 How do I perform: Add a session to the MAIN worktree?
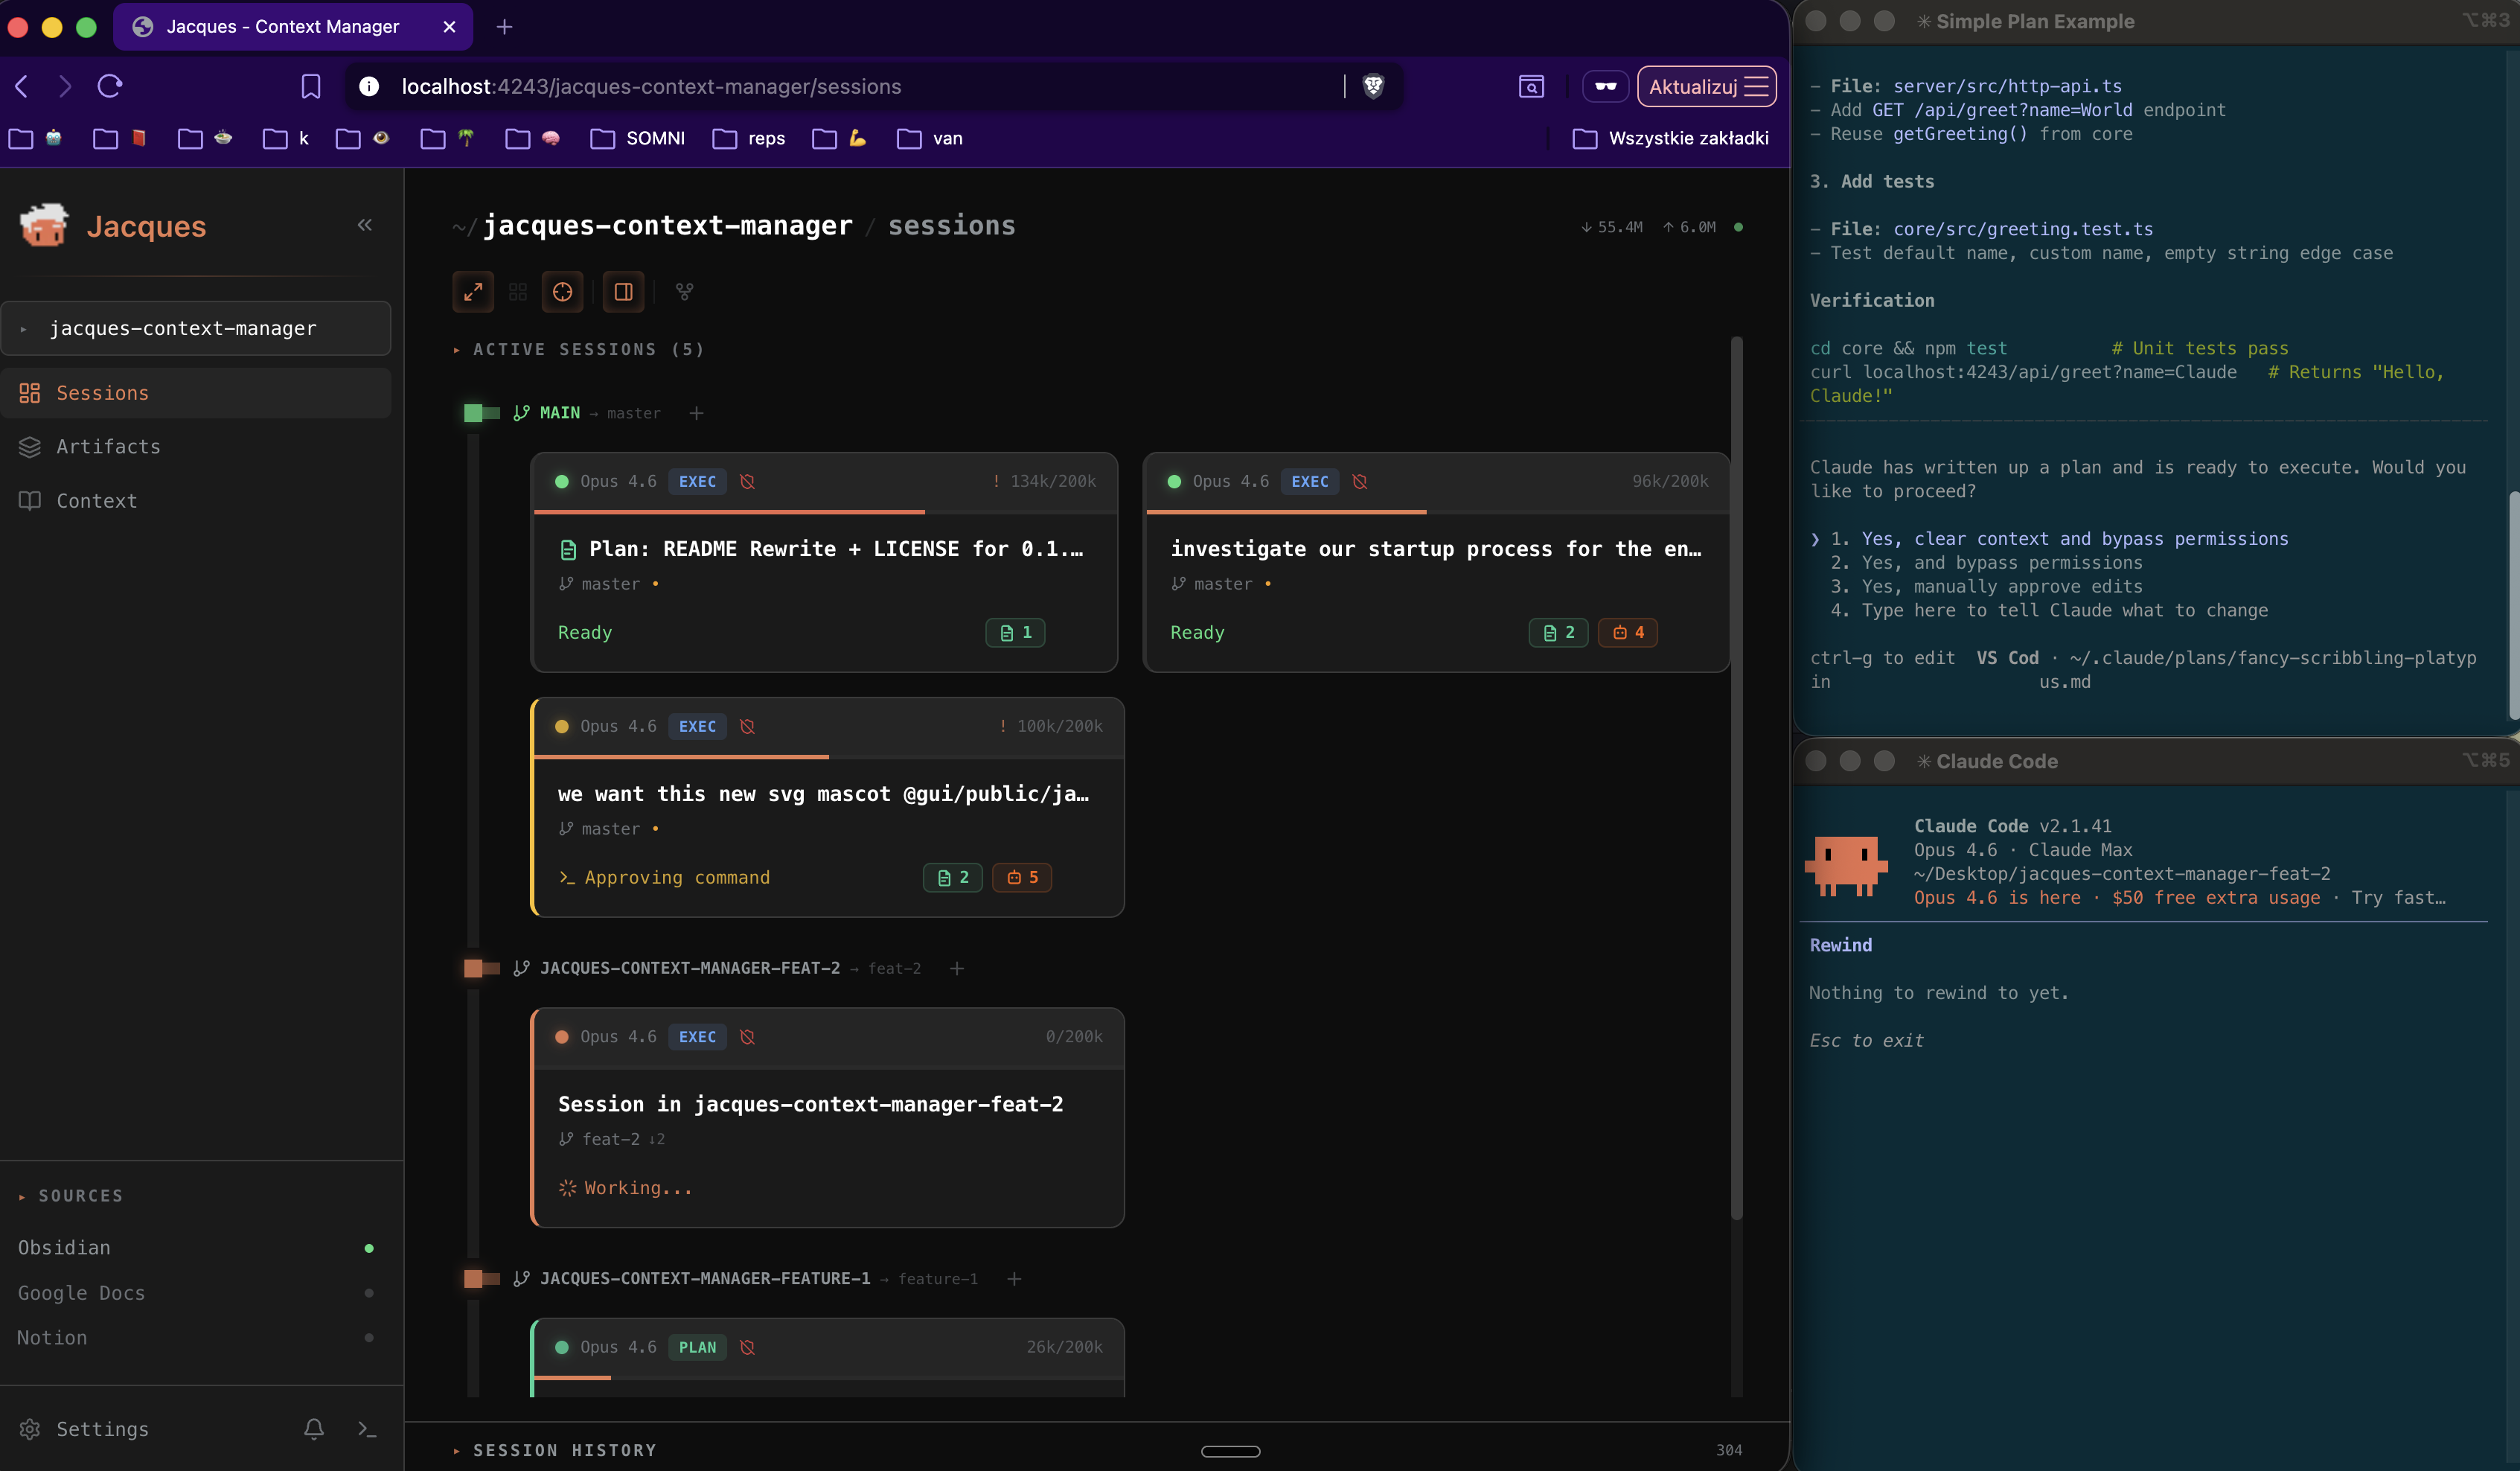(x=696, y=413)
